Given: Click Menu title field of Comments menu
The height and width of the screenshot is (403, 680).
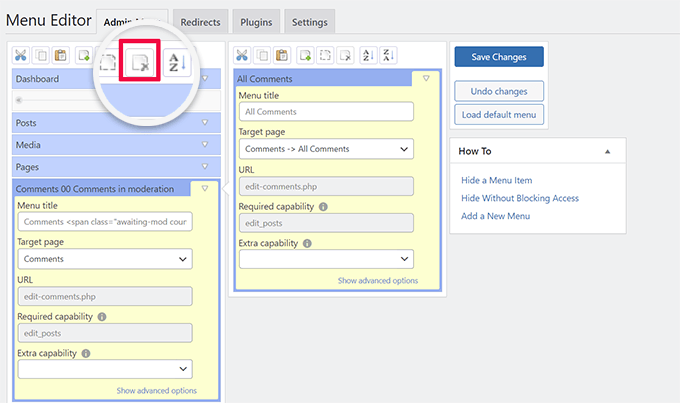Looking at the screenshot, I should click(105, 222).
